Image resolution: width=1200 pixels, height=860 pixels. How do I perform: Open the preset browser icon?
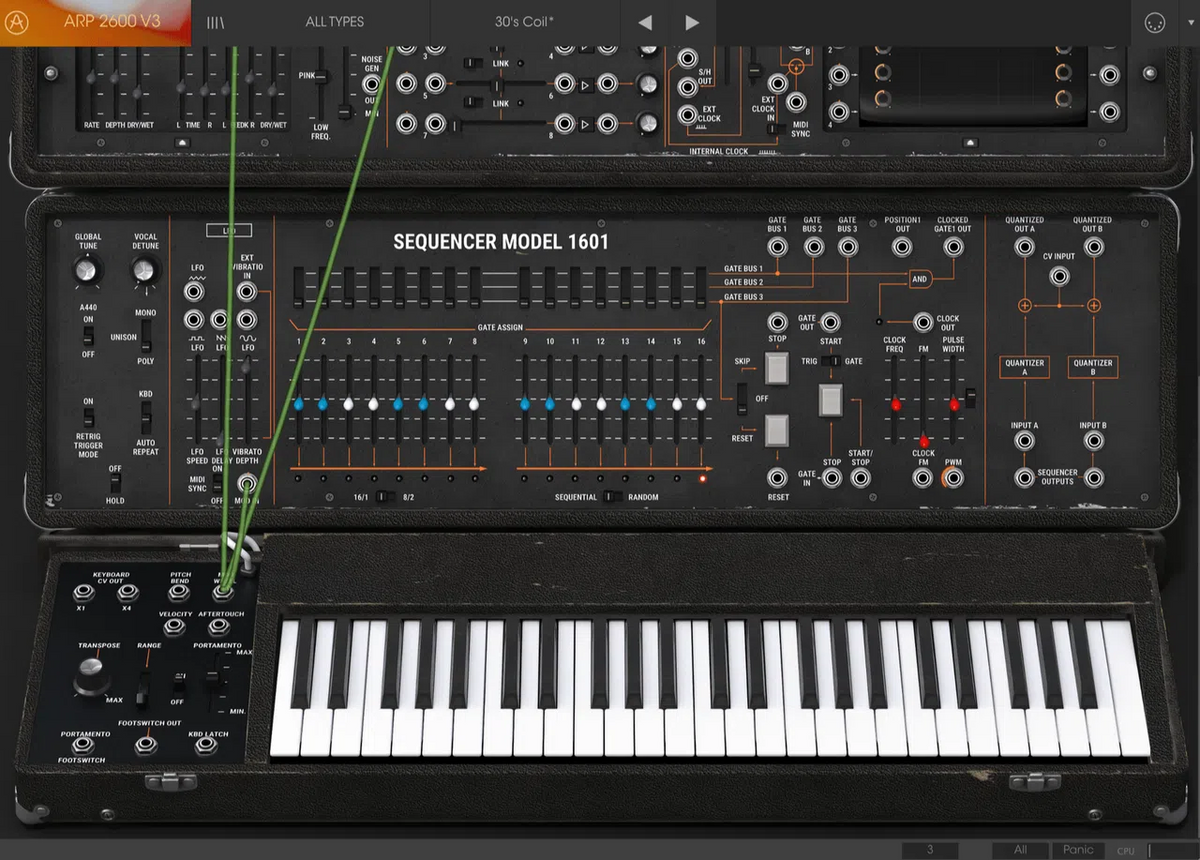(x=214, y=21)
